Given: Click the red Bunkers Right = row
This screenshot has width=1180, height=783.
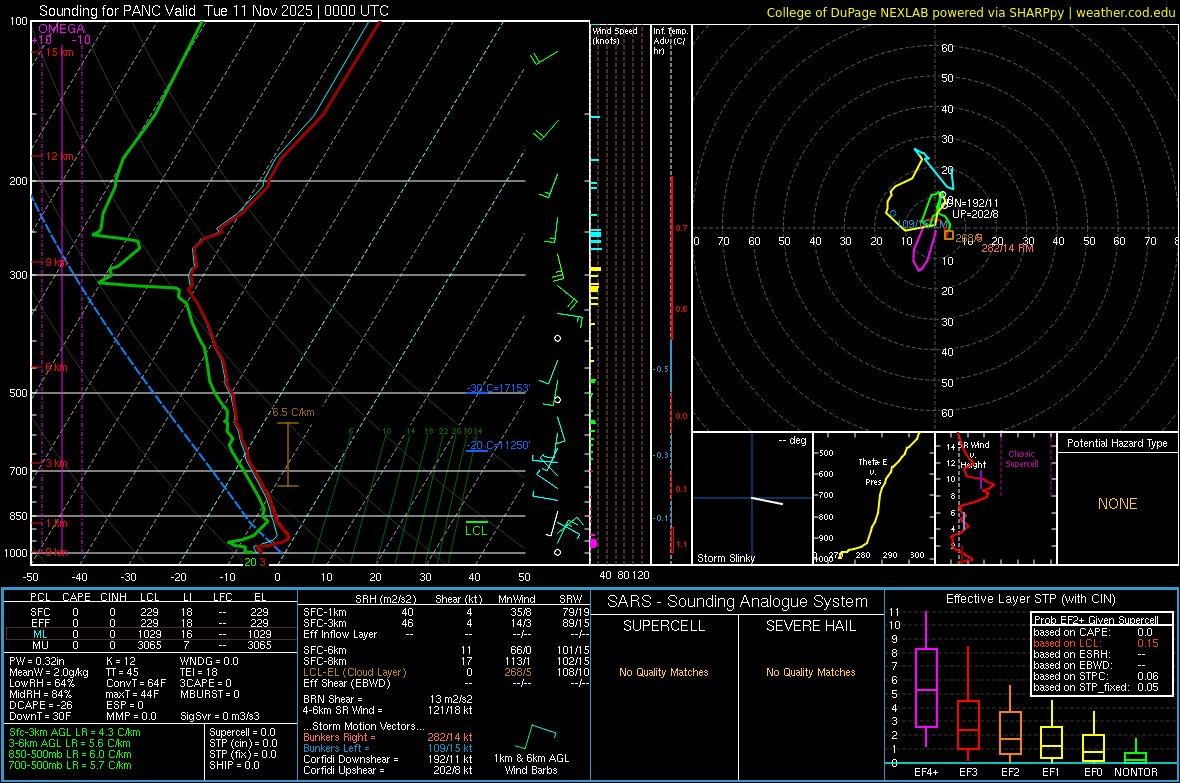Looking at the screenshot, I should tap(388, 737).
